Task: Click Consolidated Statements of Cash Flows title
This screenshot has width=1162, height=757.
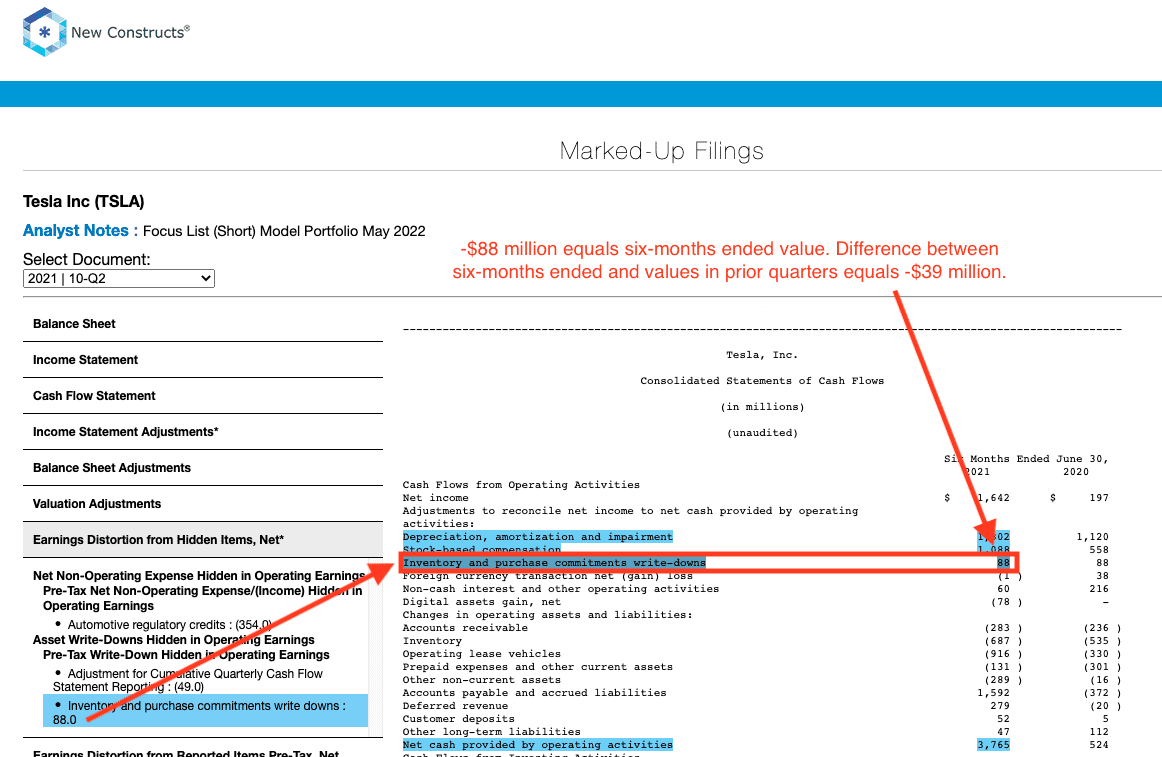Action: click(x=762, y=381)
